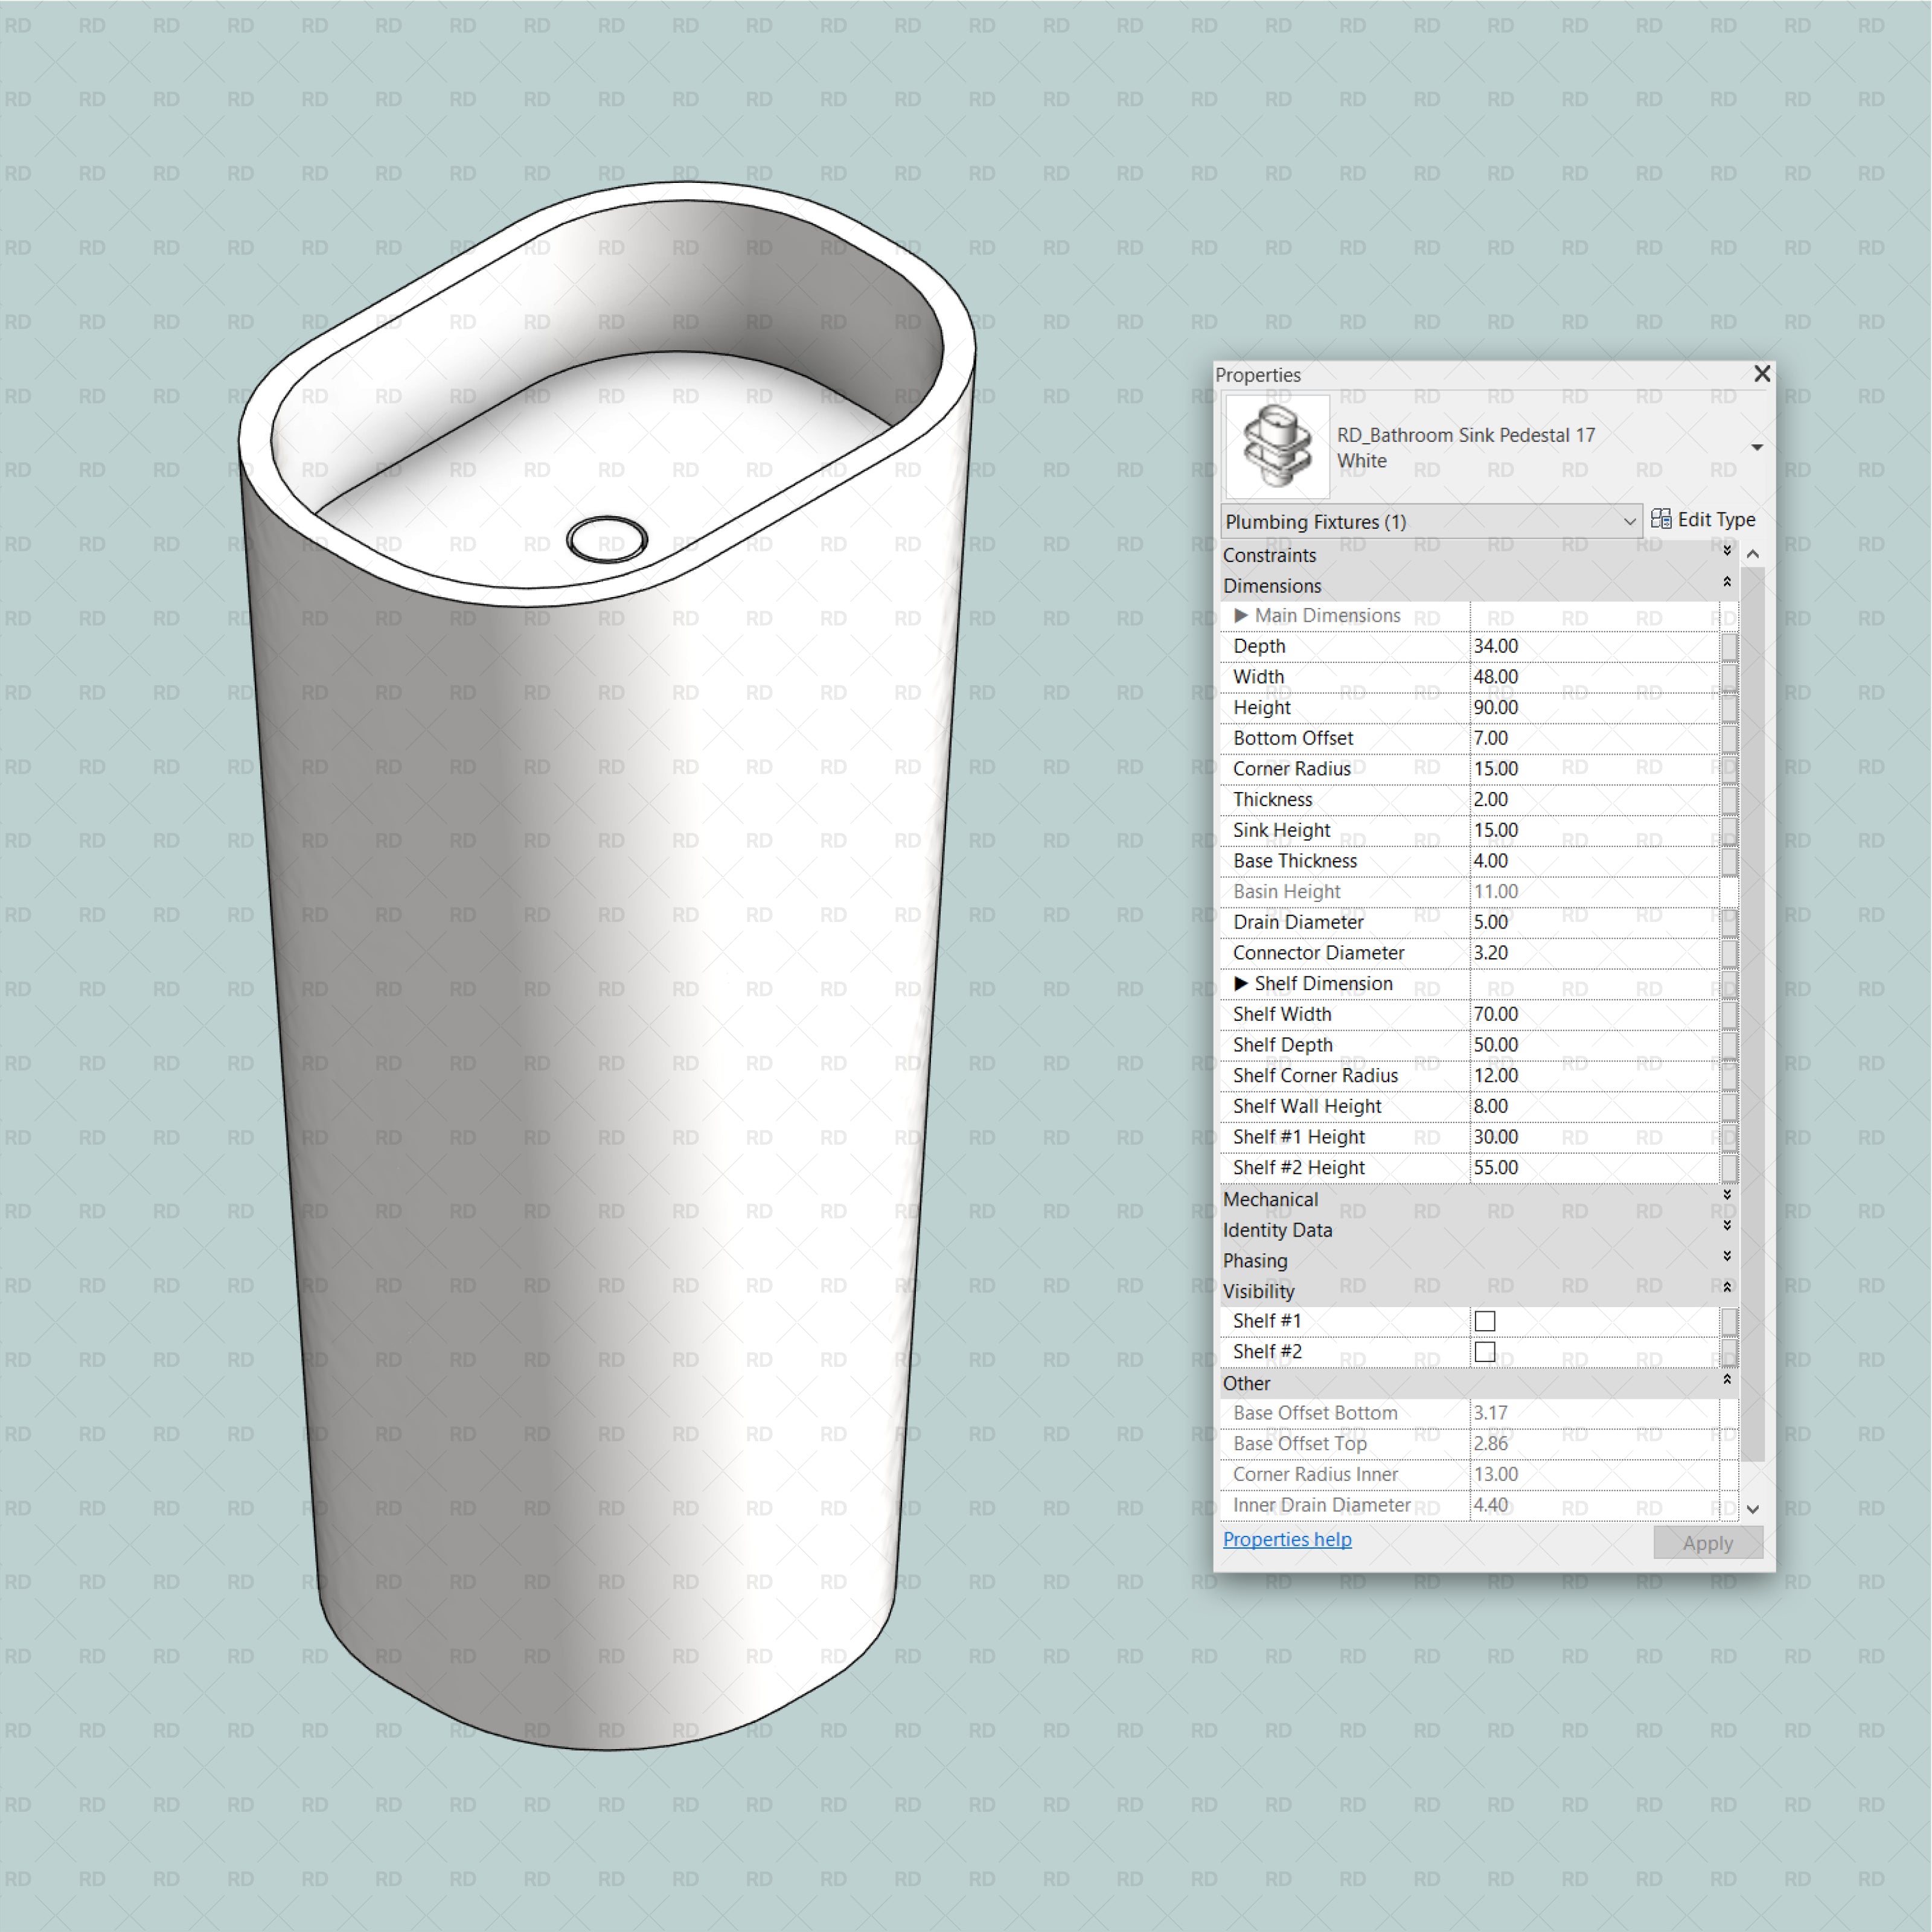The width and height of the screenshot is (1932, 1932).
Task: Enable the Shelf #1 visibility checkbox
Action: point(1485,1321)
